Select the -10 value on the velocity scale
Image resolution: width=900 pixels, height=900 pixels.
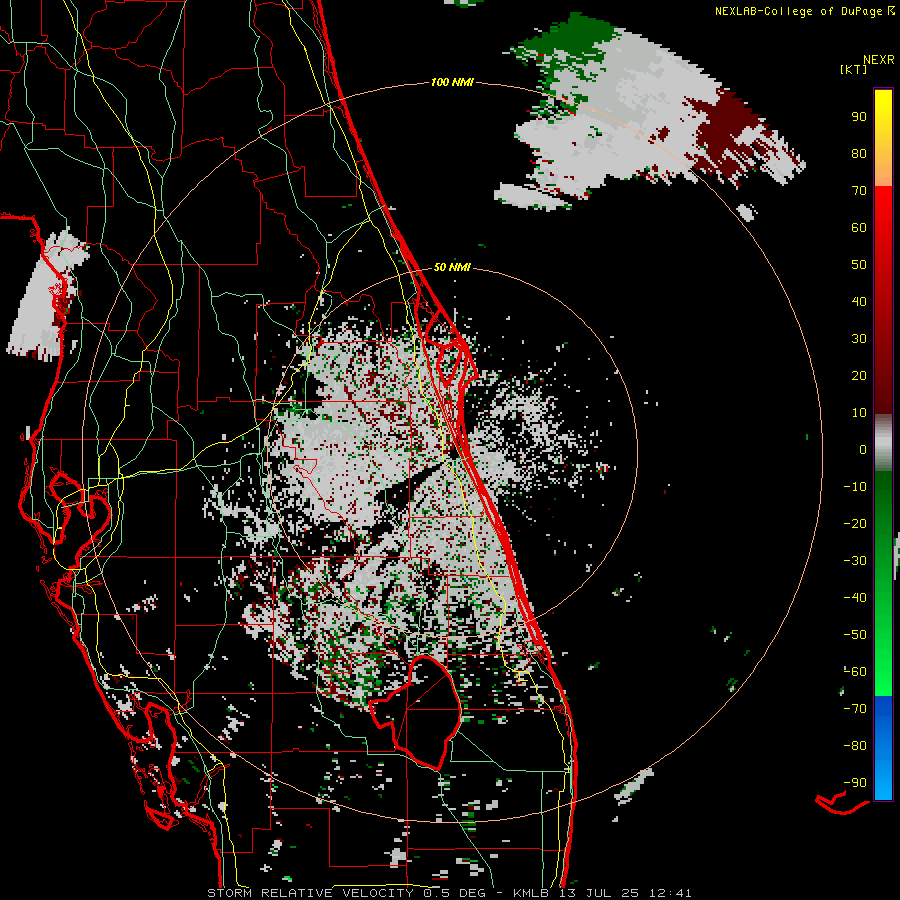(x=855, y=487)
